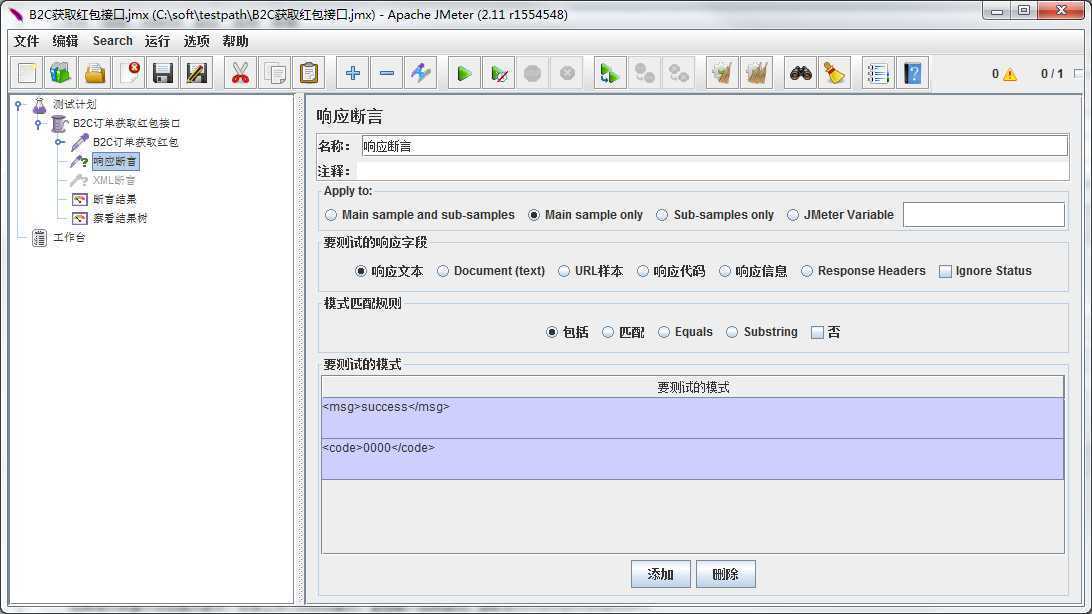1092x614 pixels.
Task: Click the New test plan icon
Action: click(x=27, y=73)
